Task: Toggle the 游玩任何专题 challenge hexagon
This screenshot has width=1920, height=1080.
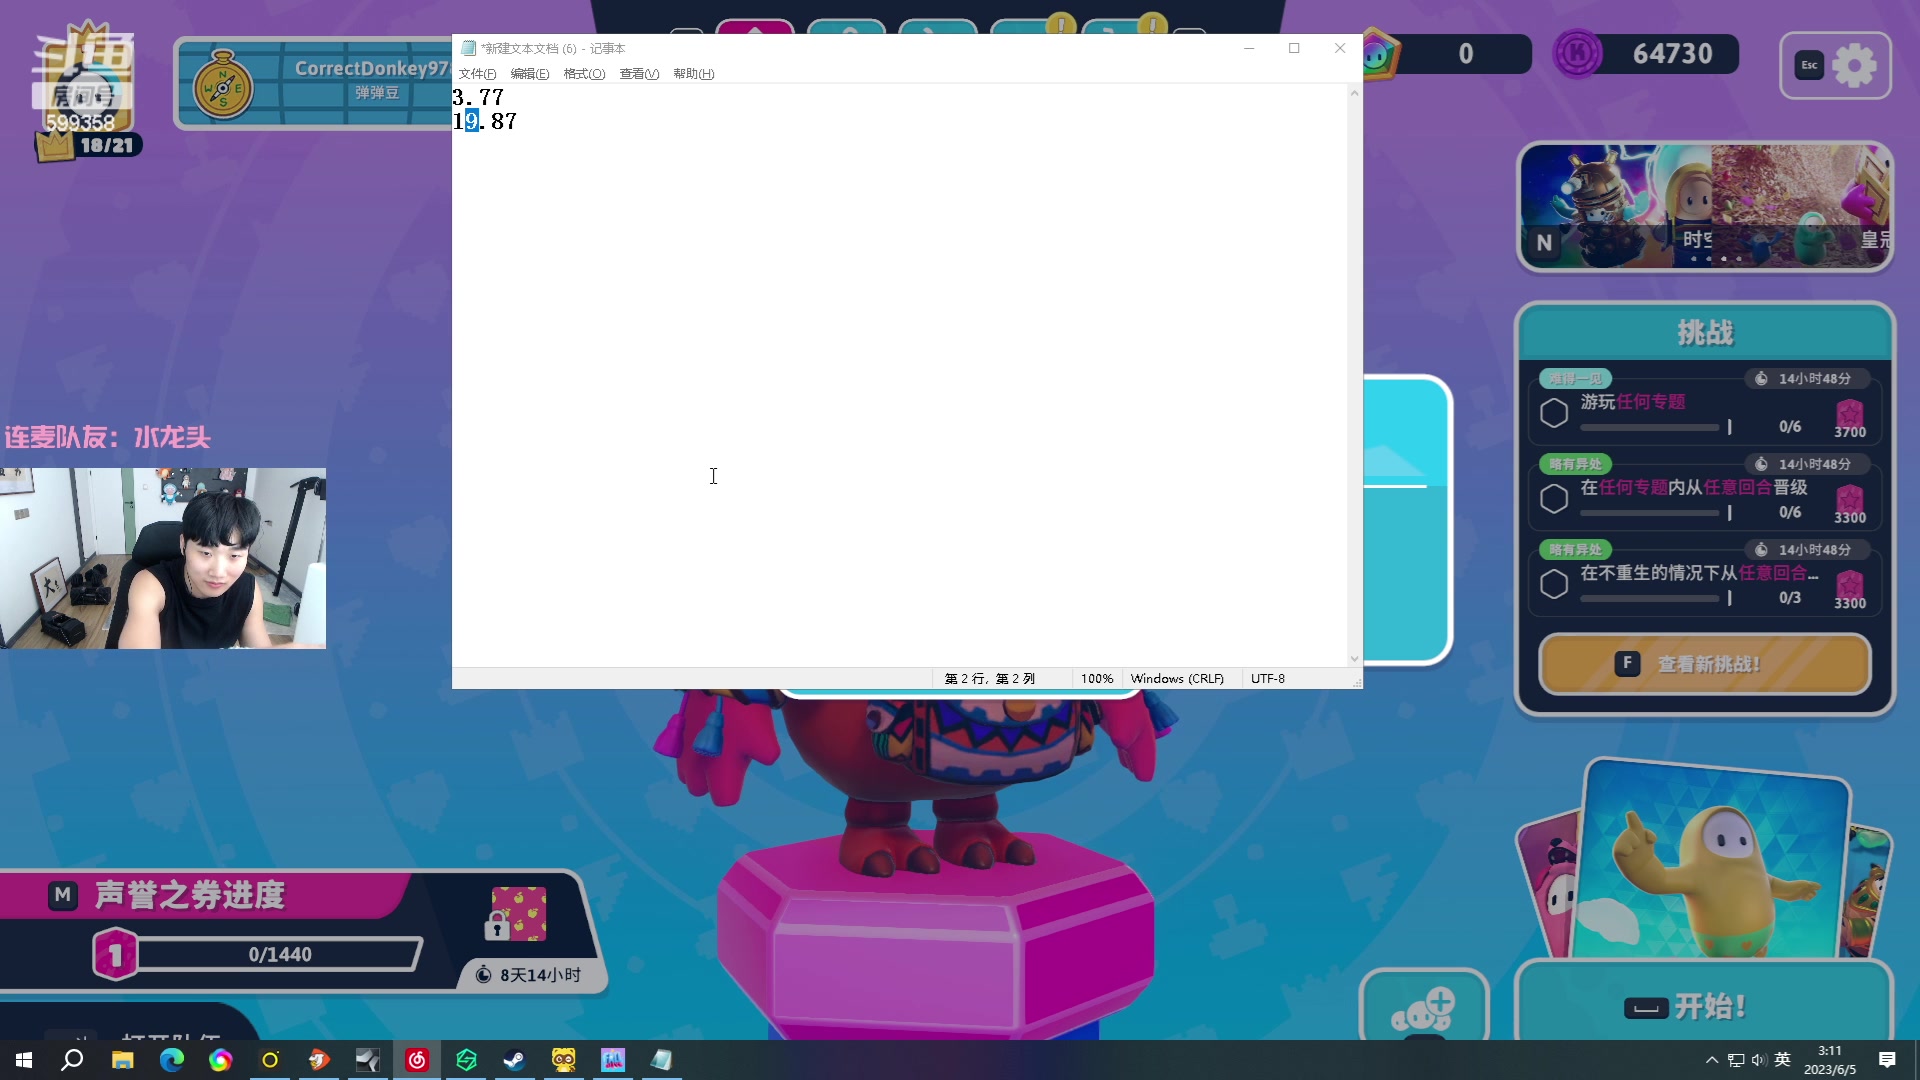Action: point(1554,413)
